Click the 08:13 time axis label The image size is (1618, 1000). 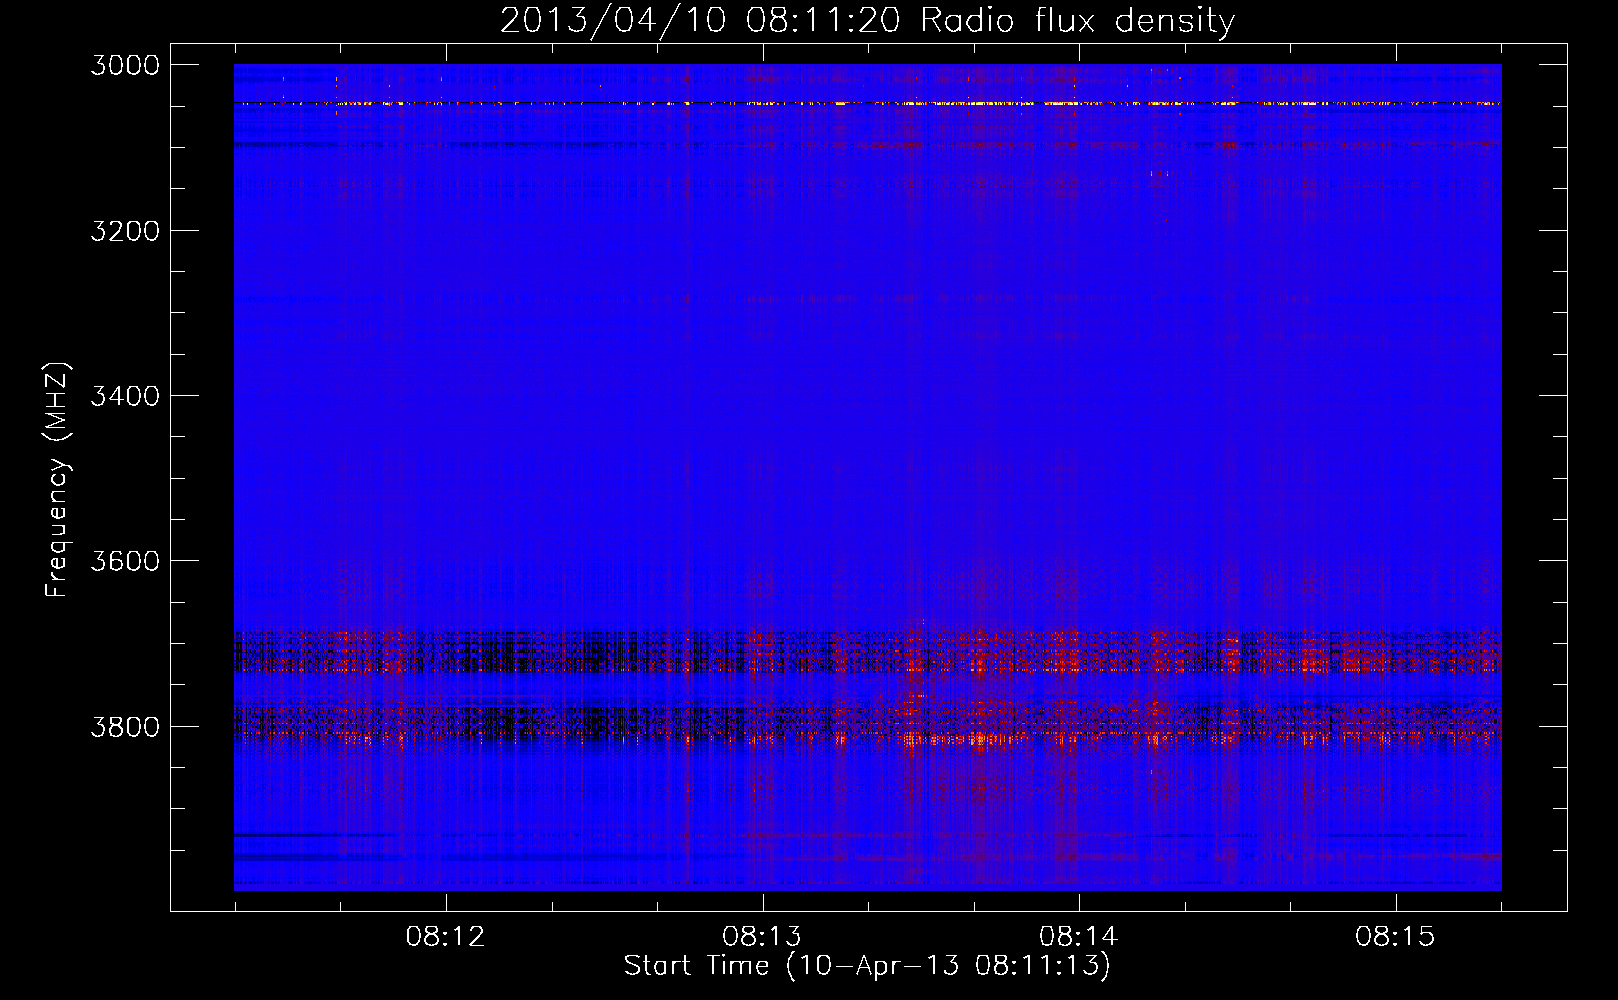(x=762, y=936)
